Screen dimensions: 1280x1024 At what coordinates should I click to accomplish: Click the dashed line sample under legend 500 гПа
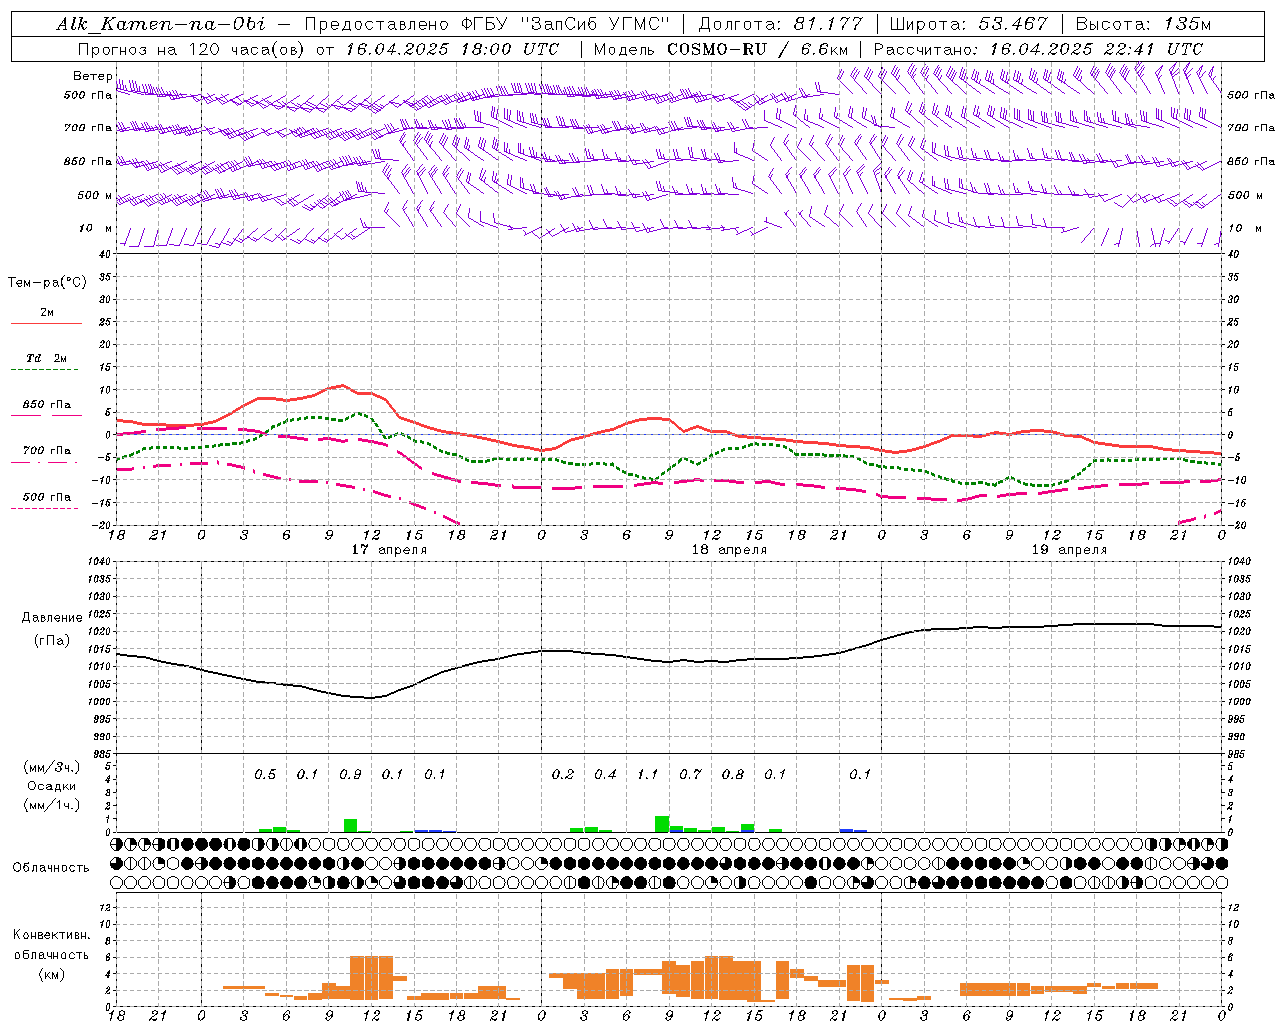pyautogui.click(x=45, y=508)
